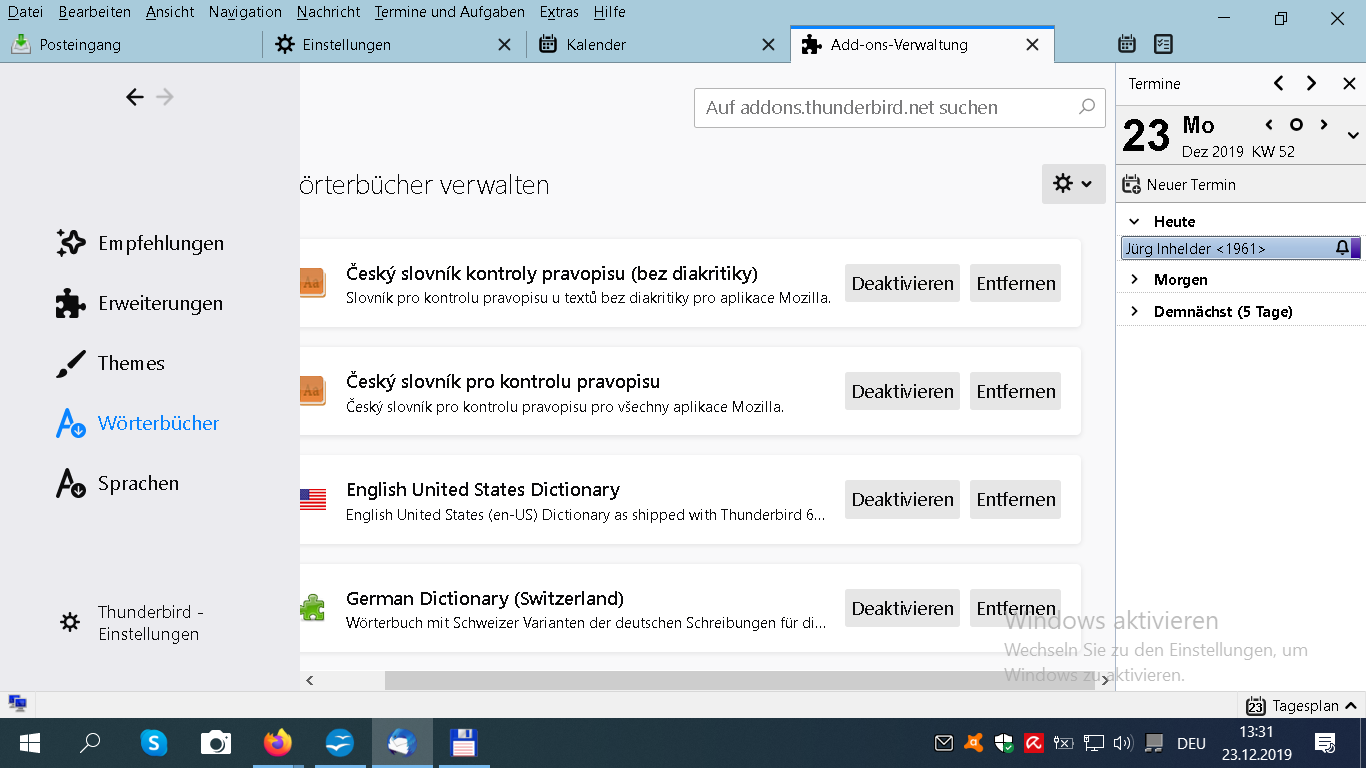Switch to the Einstellungen tab

394,44
